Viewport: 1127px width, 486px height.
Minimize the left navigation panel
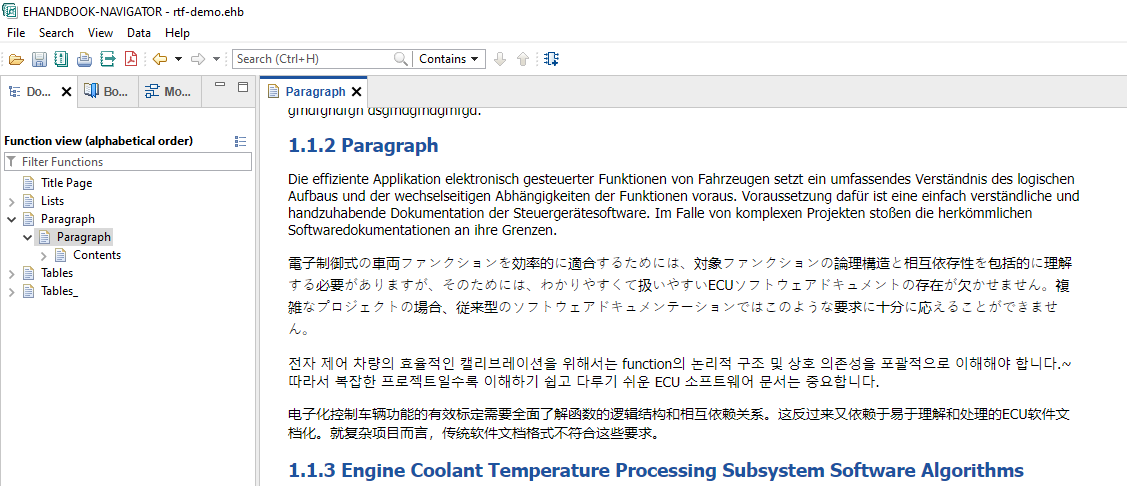(x=218, y=88)
